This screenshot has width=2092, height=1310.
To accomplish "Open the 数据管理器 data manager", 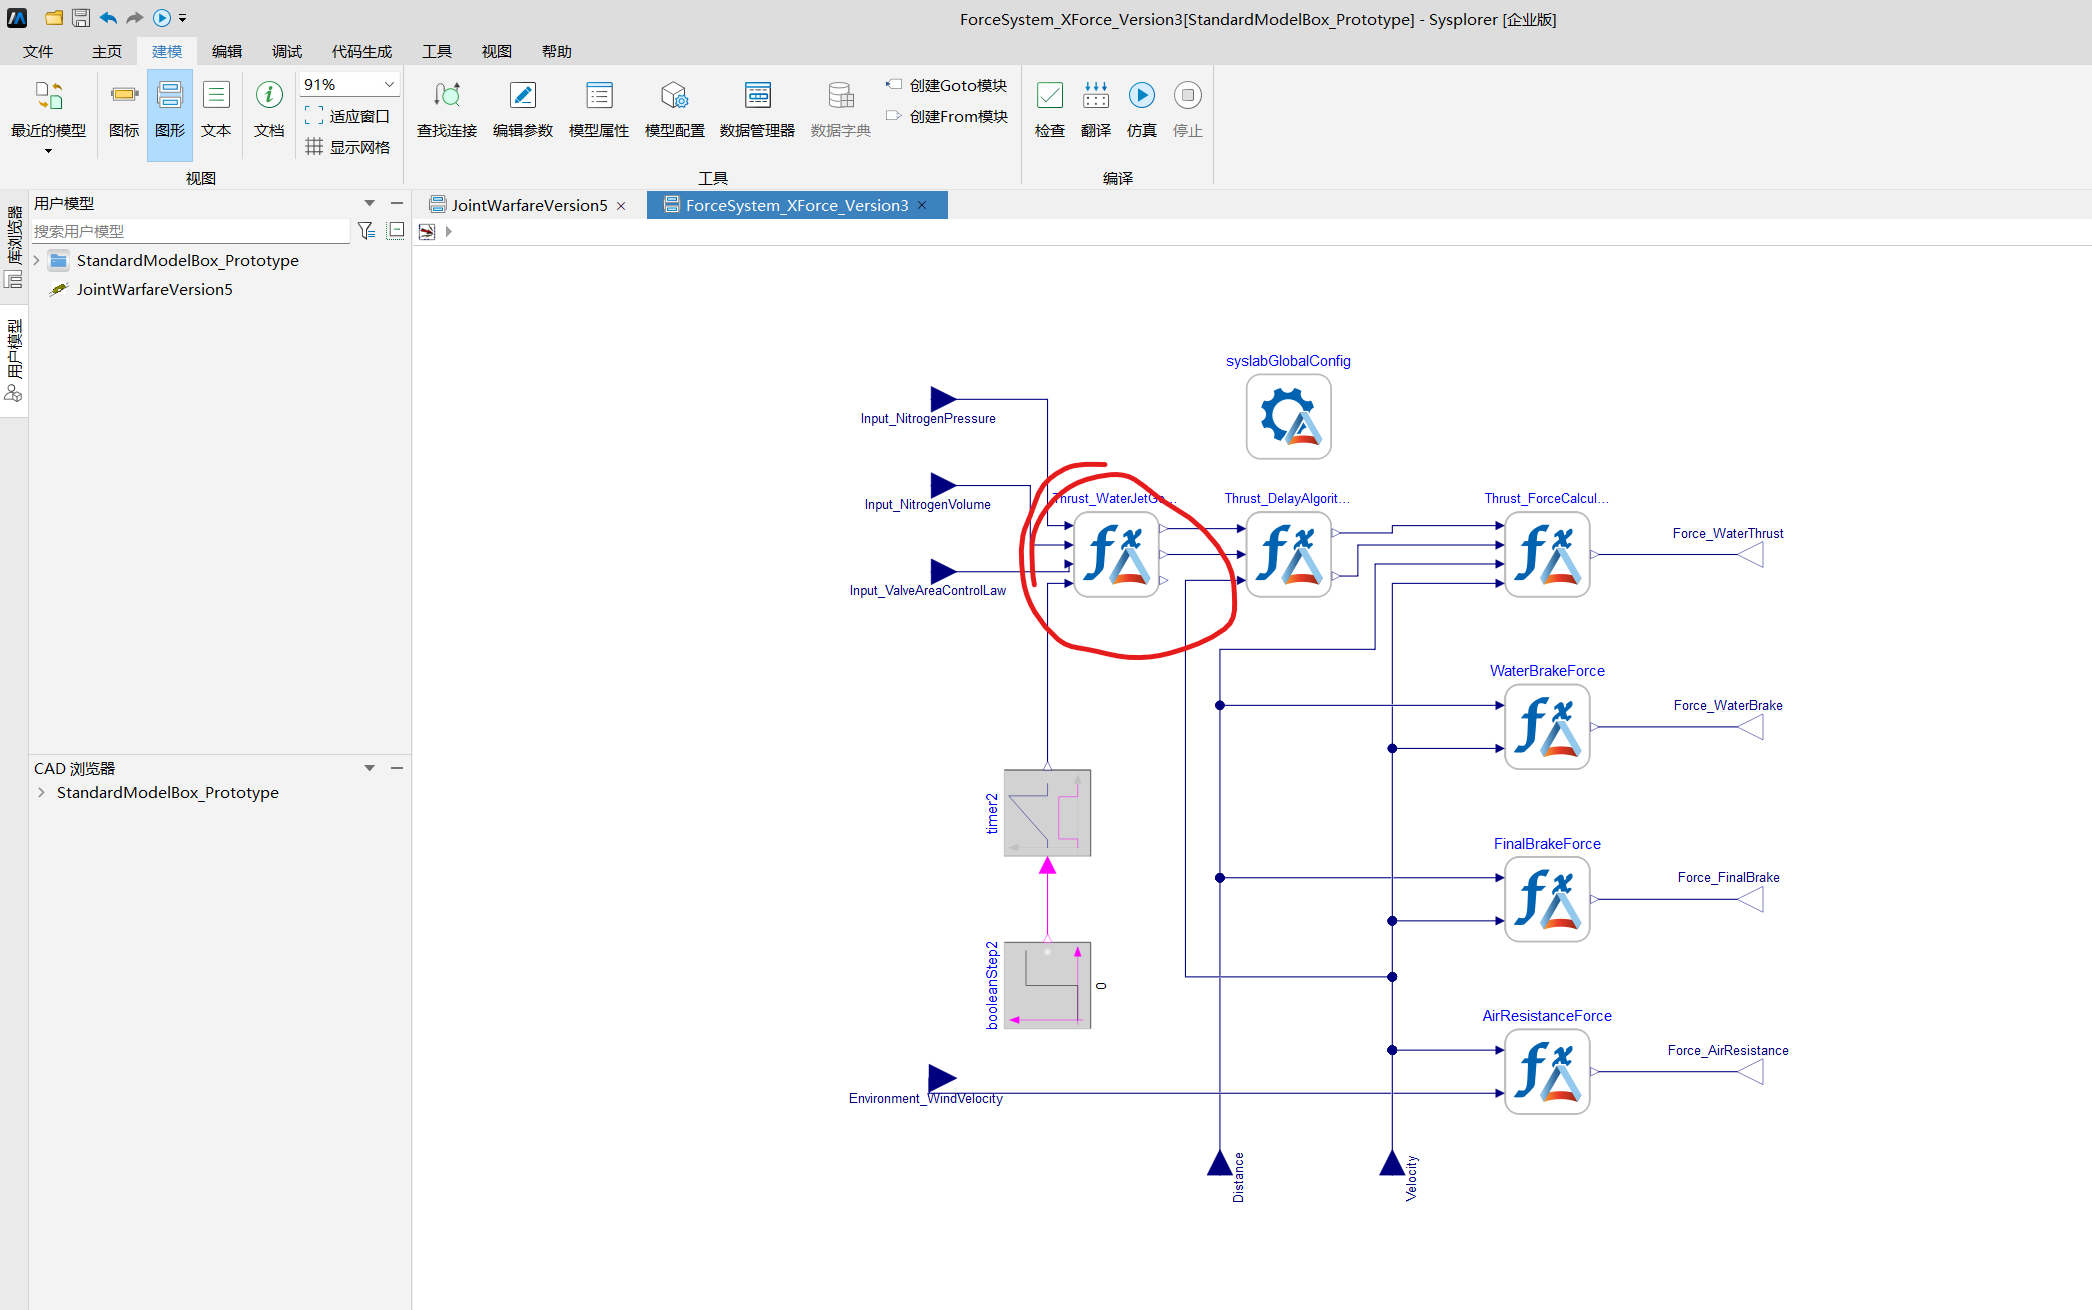I will (757, 109).
